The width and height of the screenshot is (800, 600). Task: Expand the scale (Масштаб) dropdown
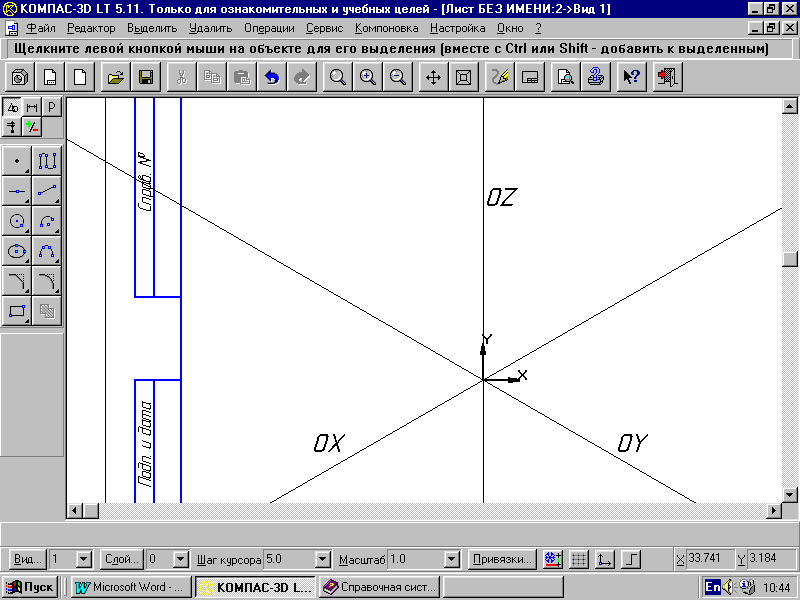(x=452, y=560)
